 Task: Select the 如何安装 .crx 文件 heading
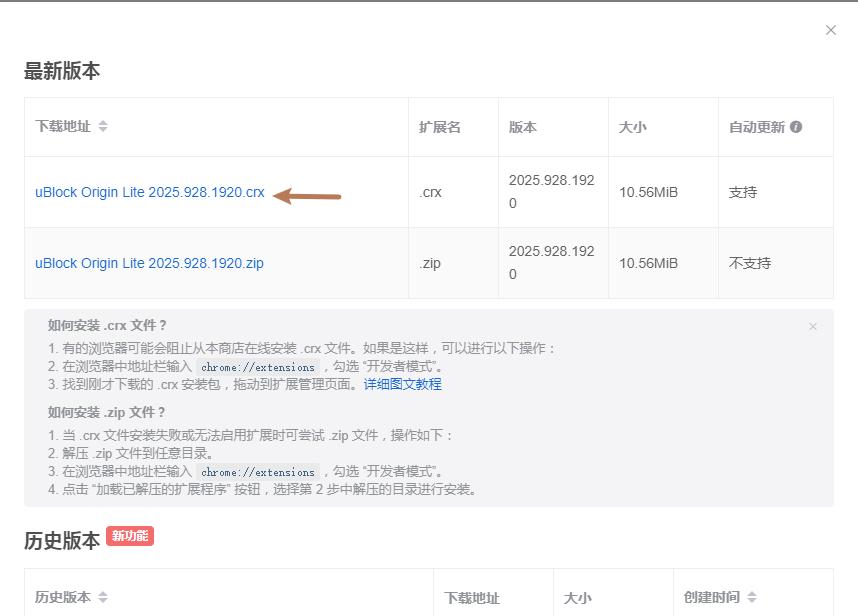(x=107, y=326)
